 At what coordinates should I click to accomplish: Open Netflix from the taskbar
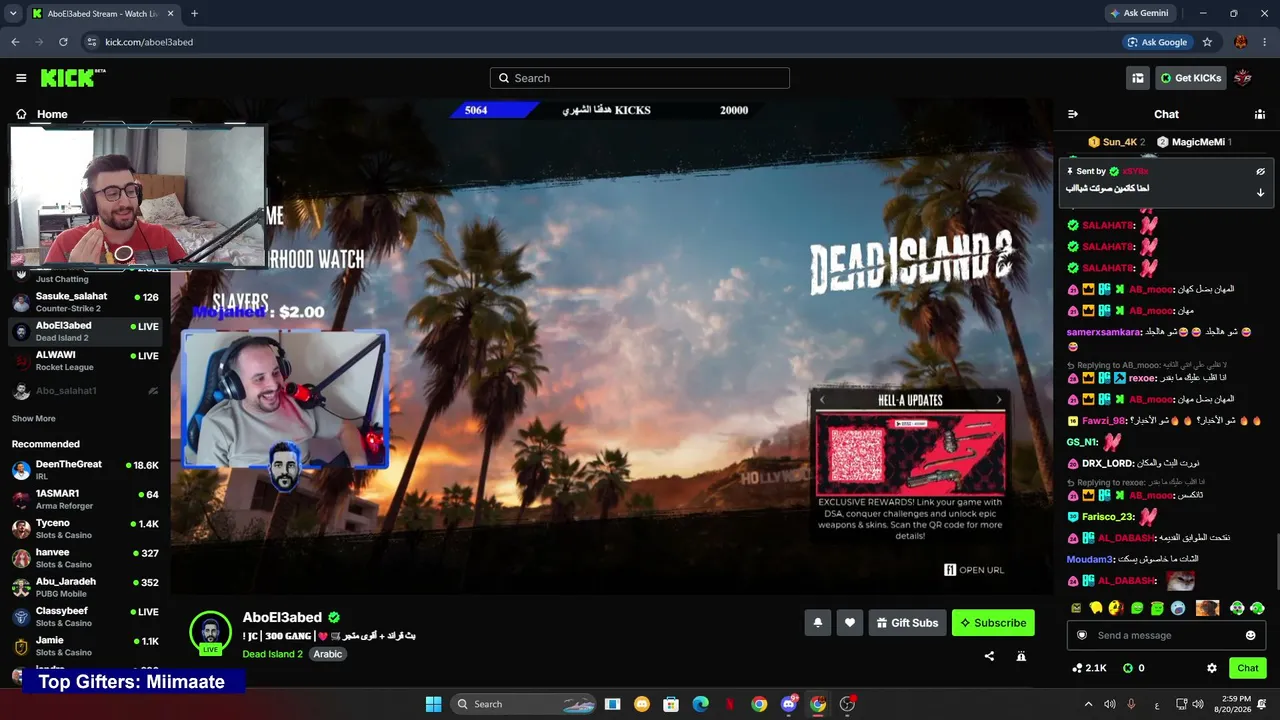(x=730, y=704)
